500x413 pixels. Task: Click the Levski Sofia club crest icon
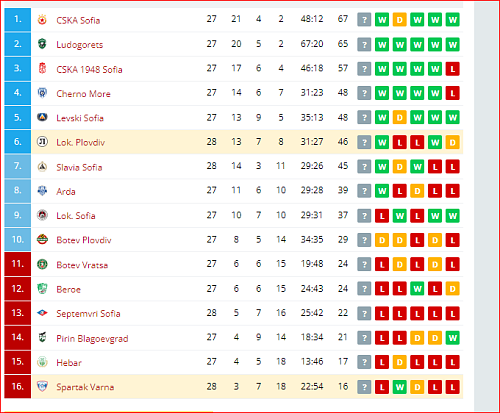pyautogui.click(x=42, y=117)
